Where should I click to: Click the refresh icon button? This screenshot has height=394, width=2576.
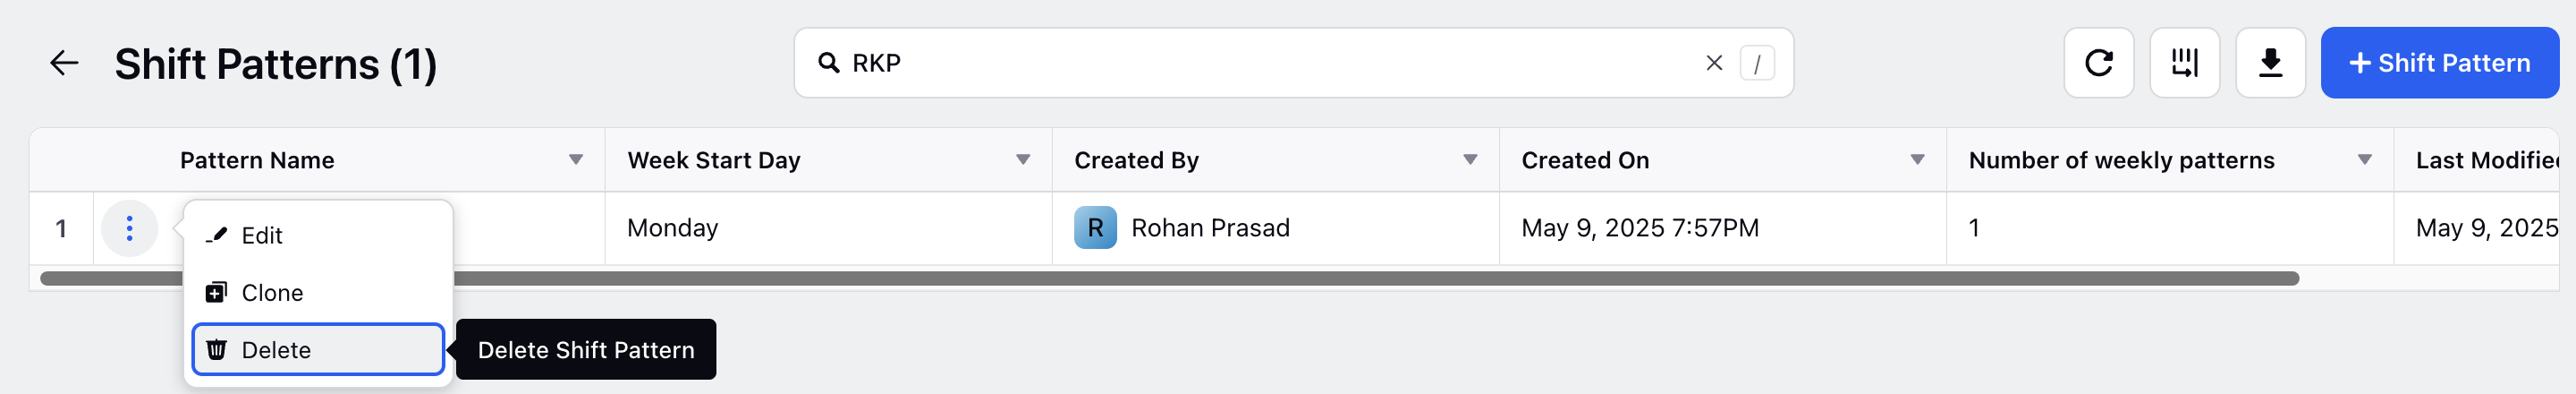point(2098,63)
